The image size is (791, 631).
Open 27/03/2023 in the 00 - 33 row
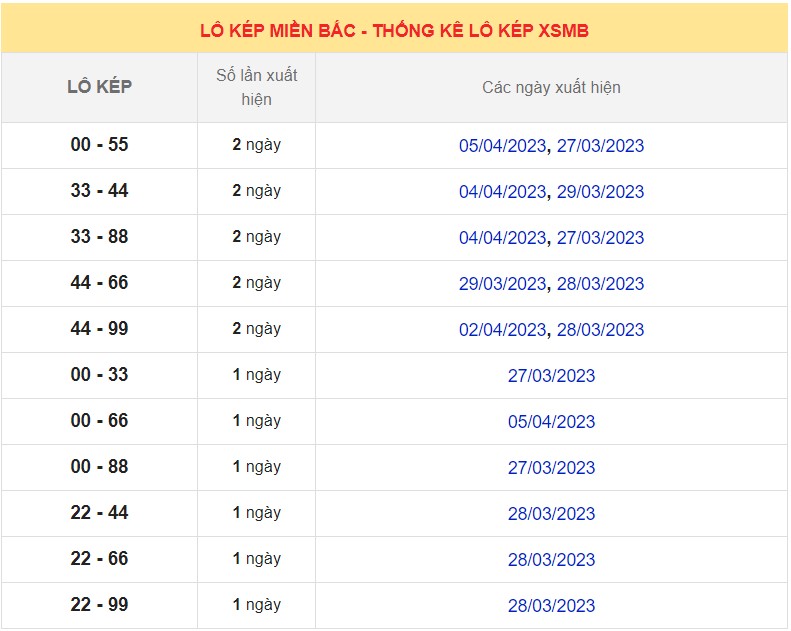tap(551, 376)
